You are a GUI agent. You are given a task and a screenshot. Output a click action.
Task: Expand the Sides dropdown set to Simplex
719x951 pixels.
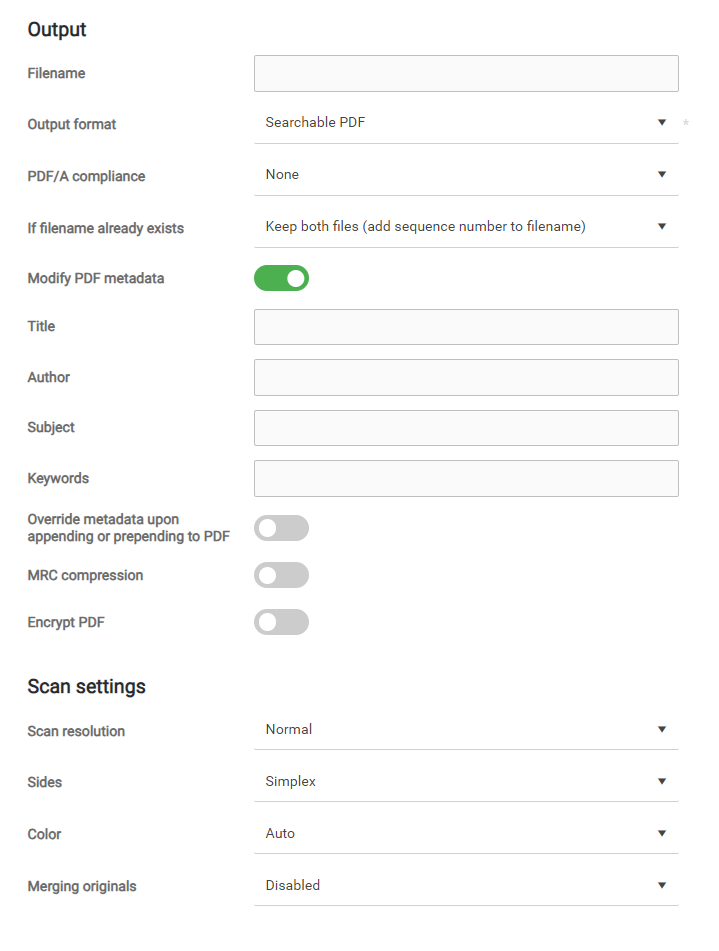[460, 782]
